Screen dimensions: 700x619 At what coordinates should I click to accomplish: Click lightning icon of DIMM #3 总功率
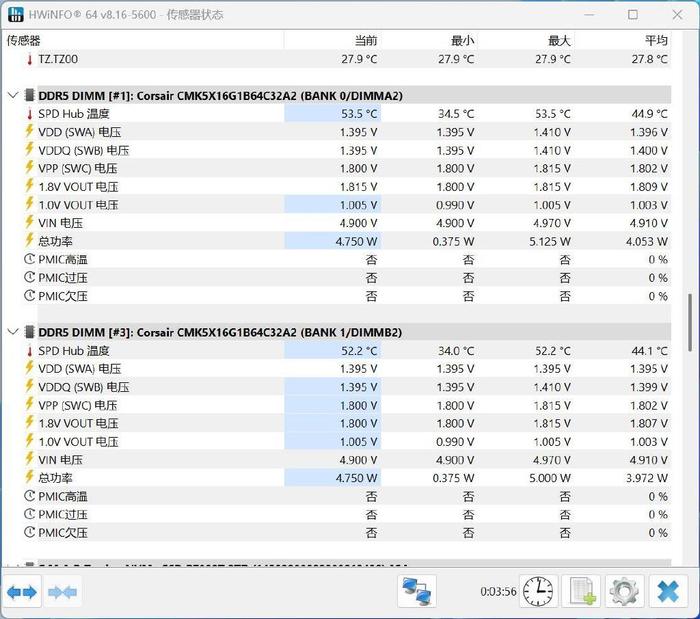(x=29, y=477)
